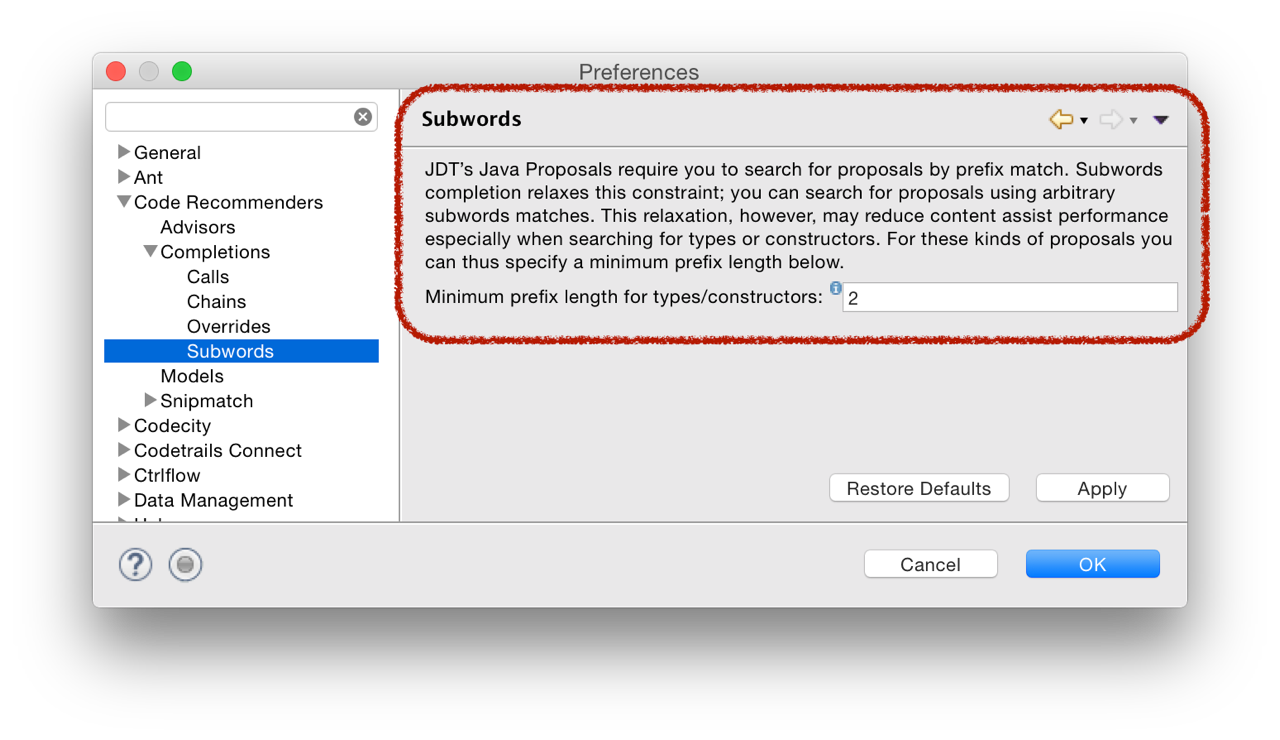Select Overrides in the preferences tree
Image resolution: width=1280 pixels, height=740 pixels.
click(x=228, y=327)
